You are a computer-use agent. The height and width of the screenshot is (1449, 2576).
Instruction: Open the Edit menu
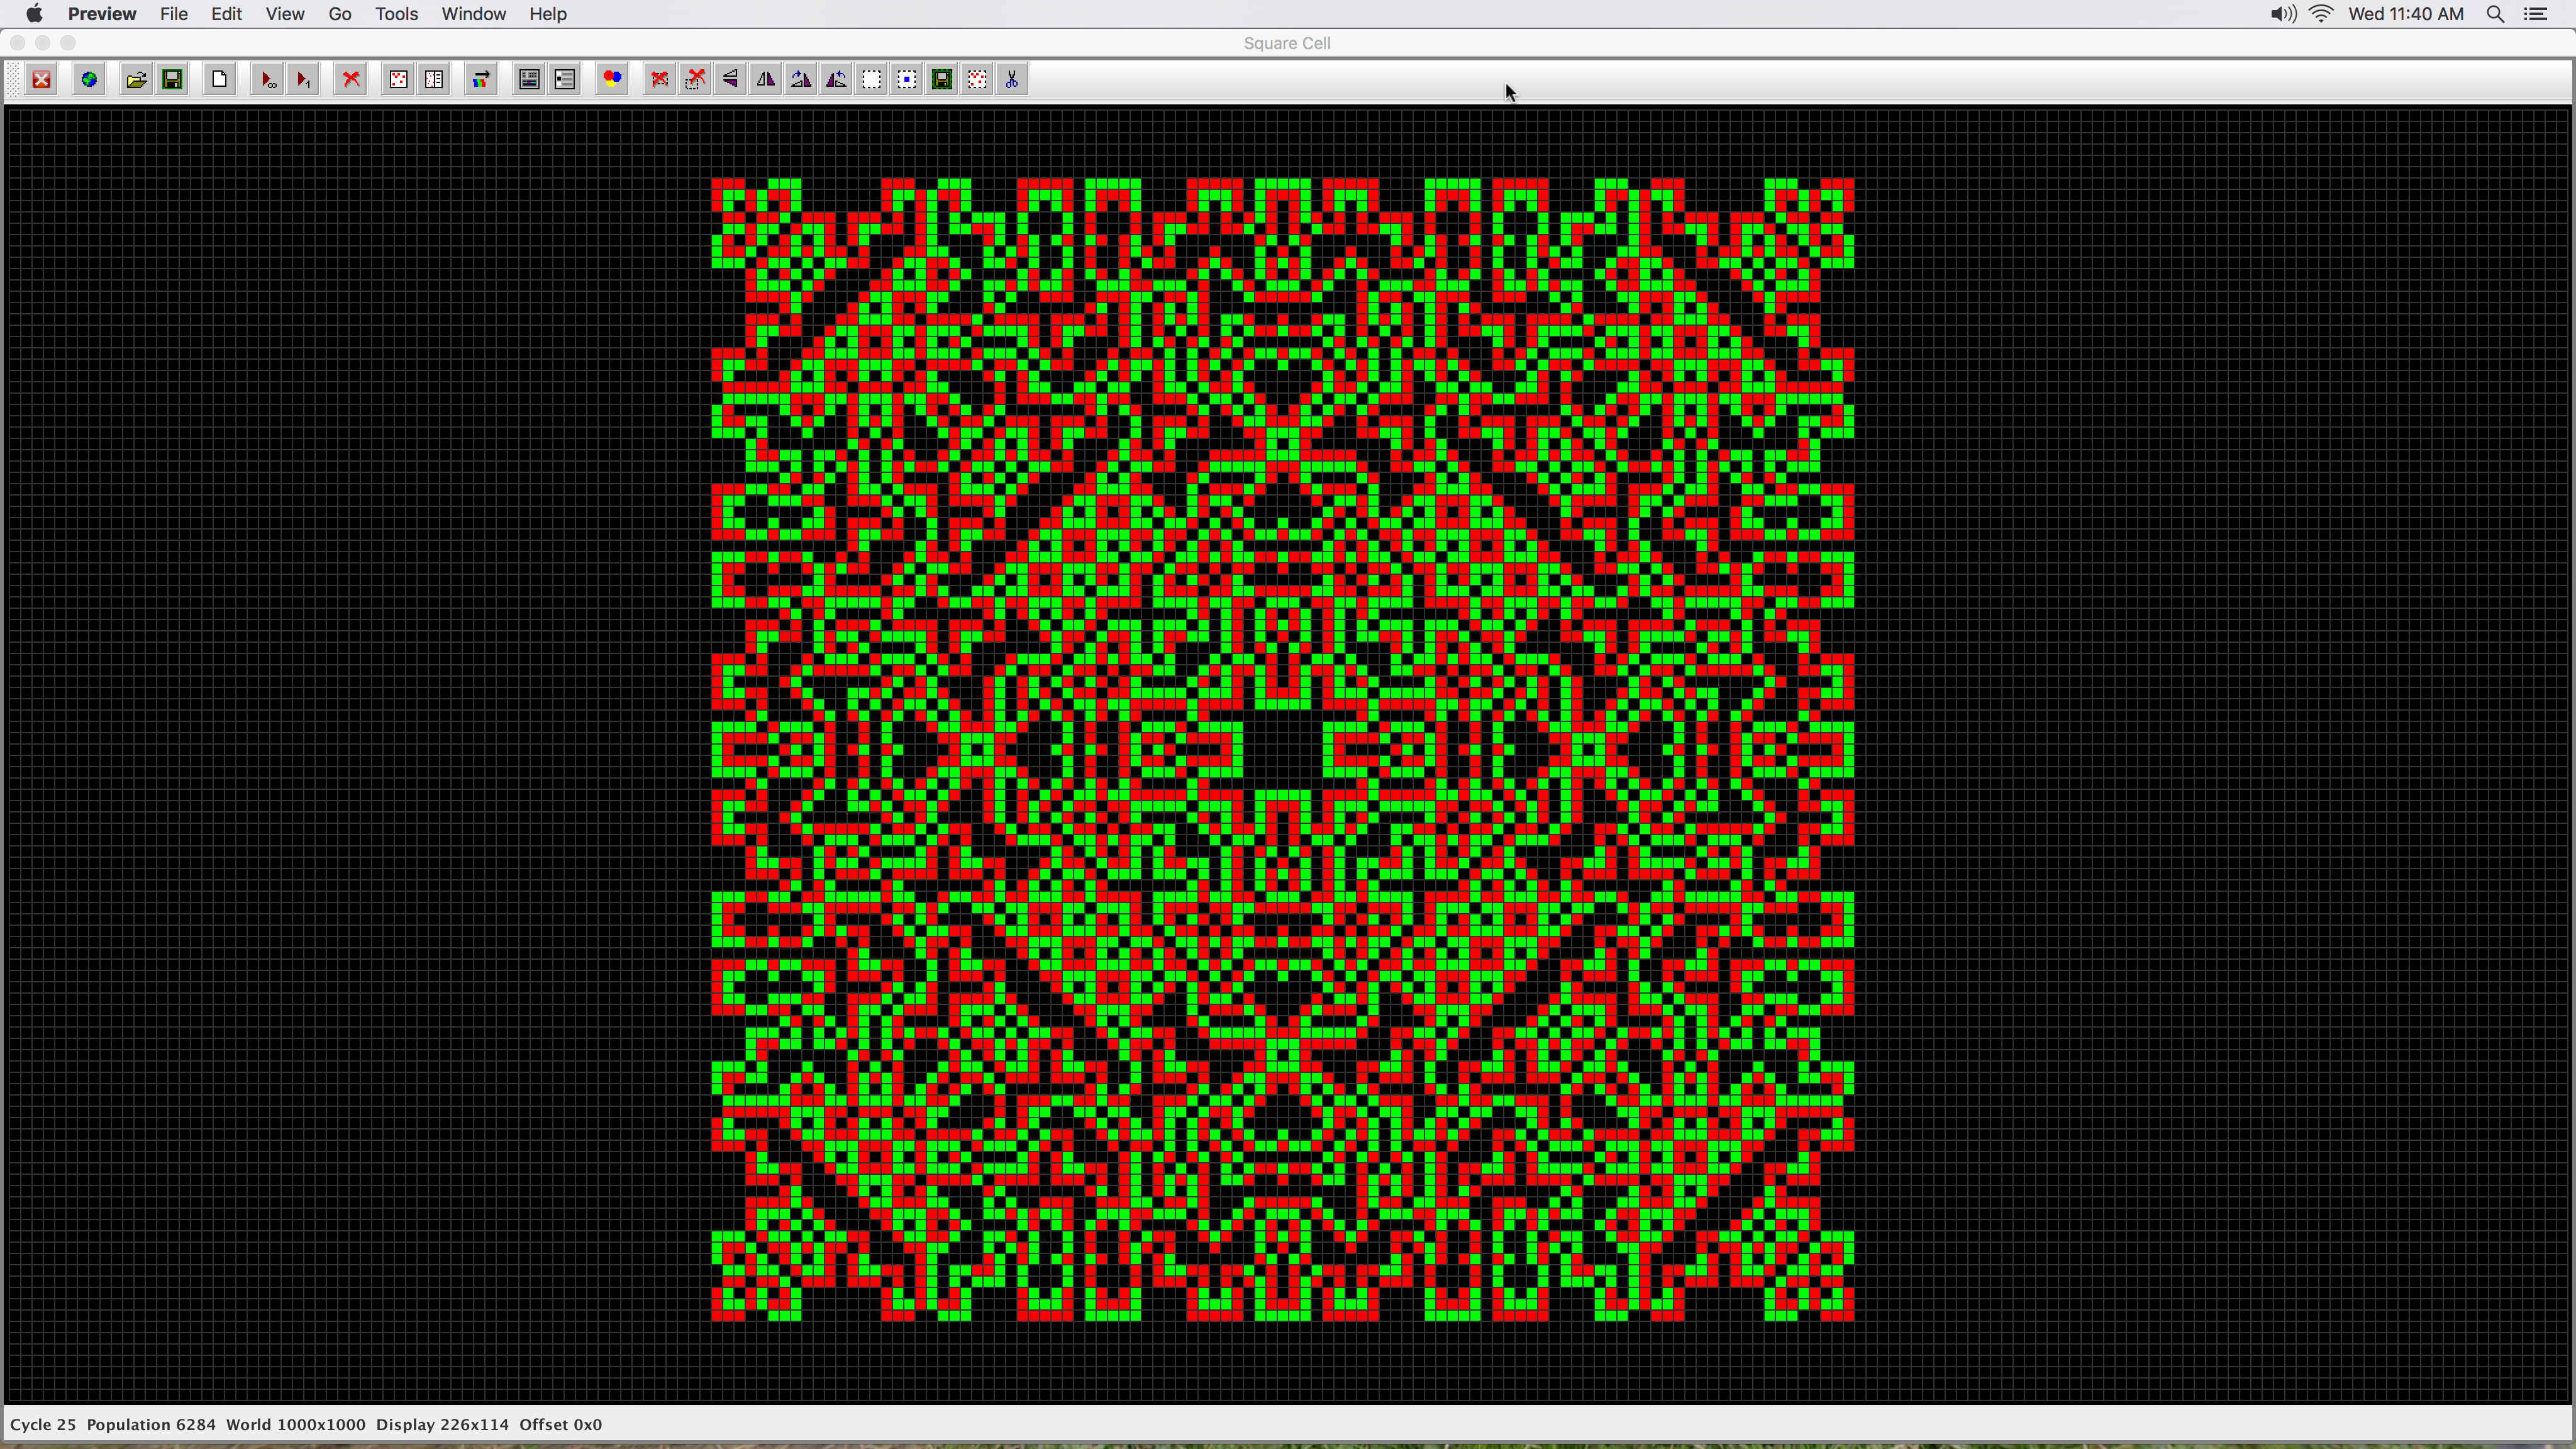coord(226,14)
